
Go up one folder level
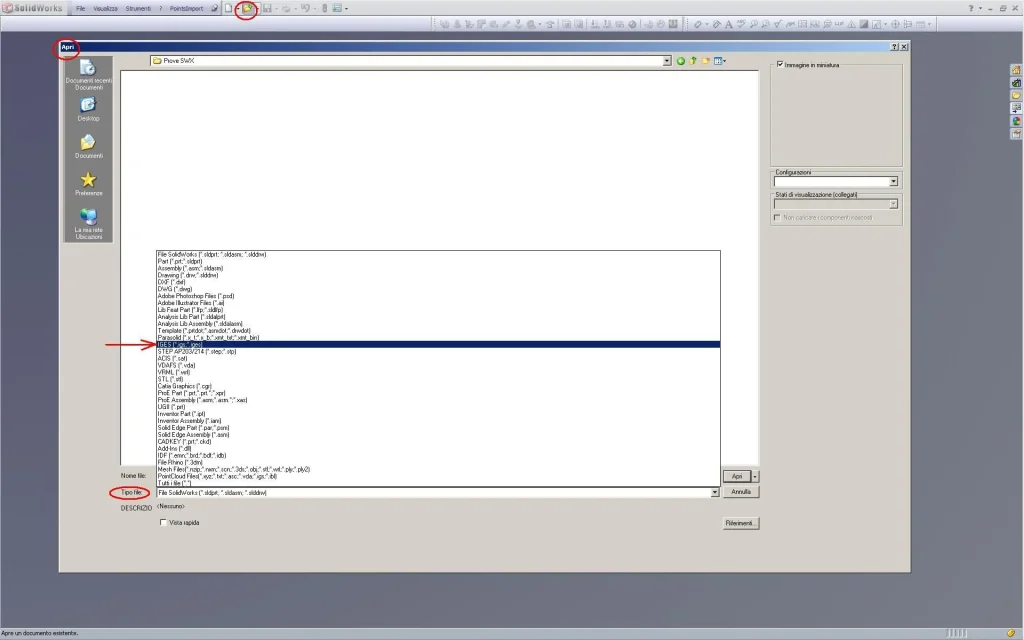coord(693,61)
